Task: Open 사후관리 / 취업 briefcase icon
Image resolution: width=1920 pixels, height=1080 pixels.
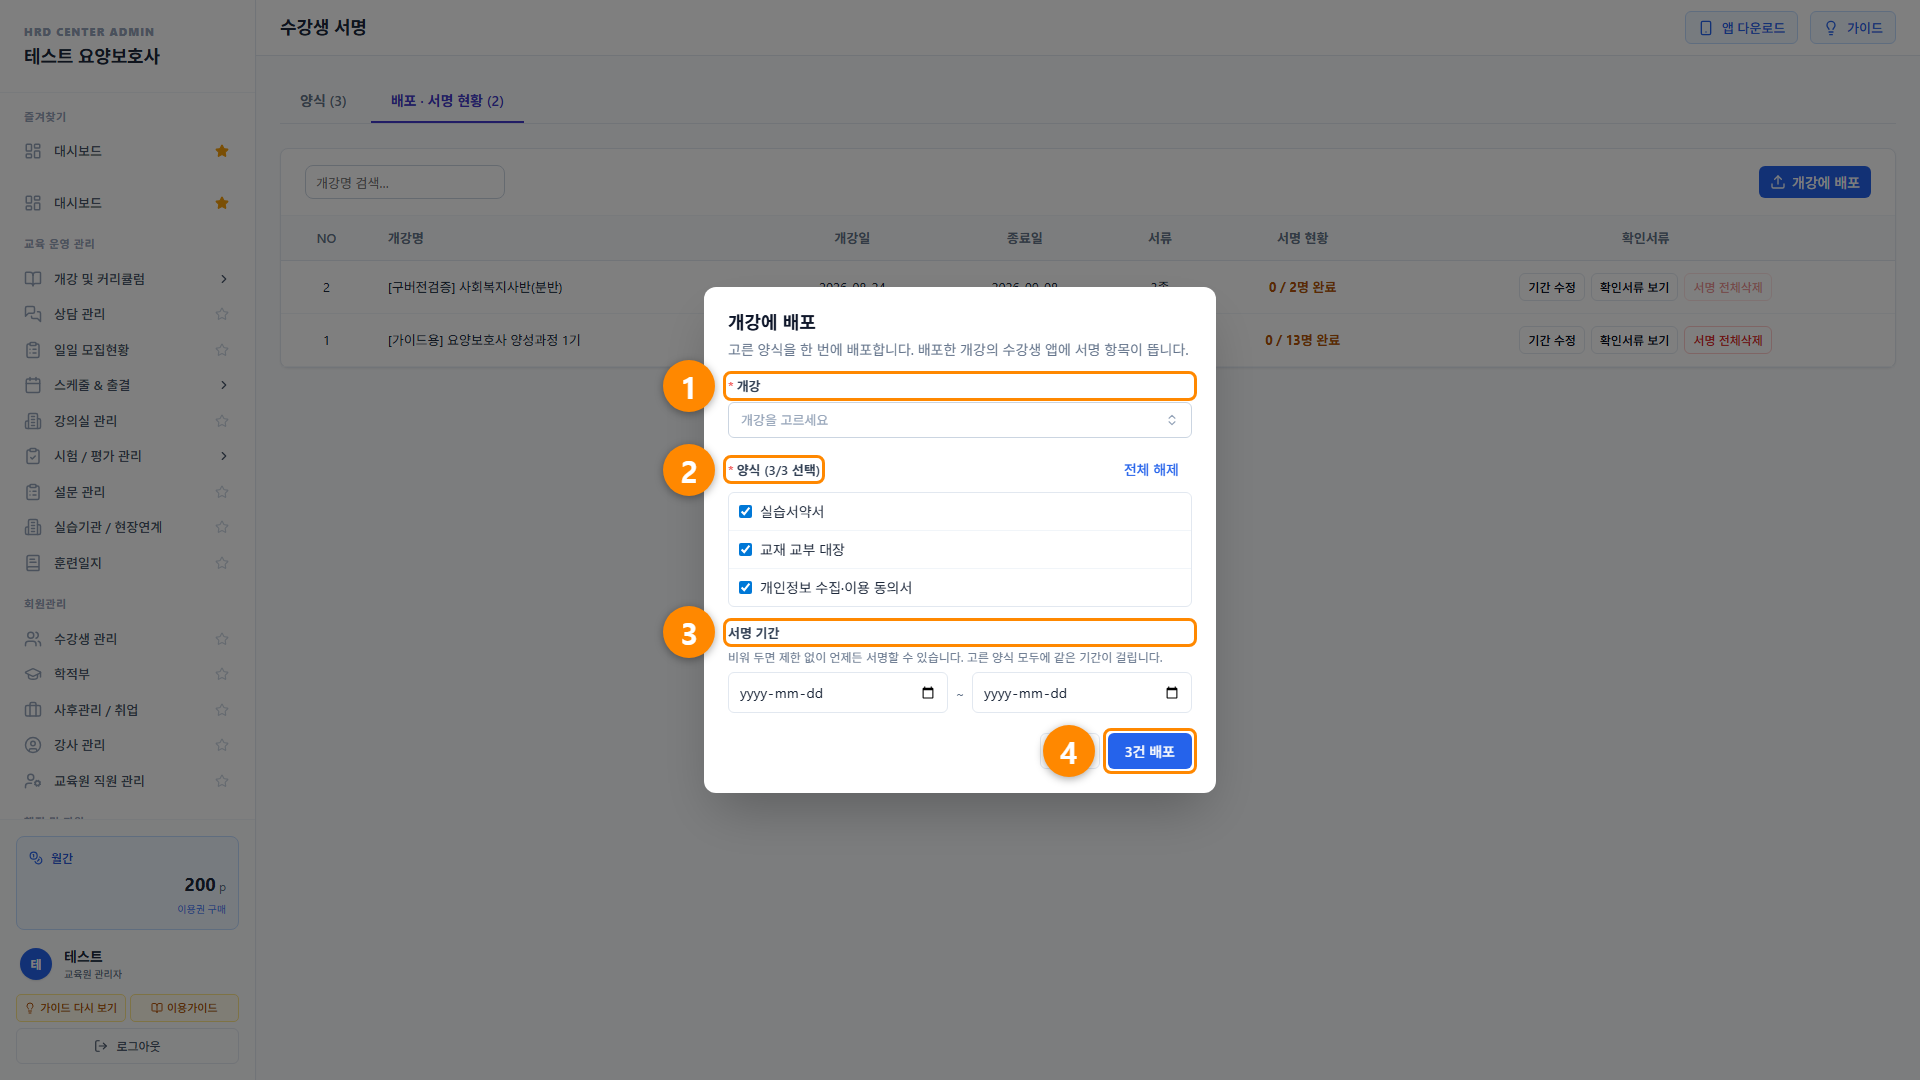Action: [x=33, y=710]
